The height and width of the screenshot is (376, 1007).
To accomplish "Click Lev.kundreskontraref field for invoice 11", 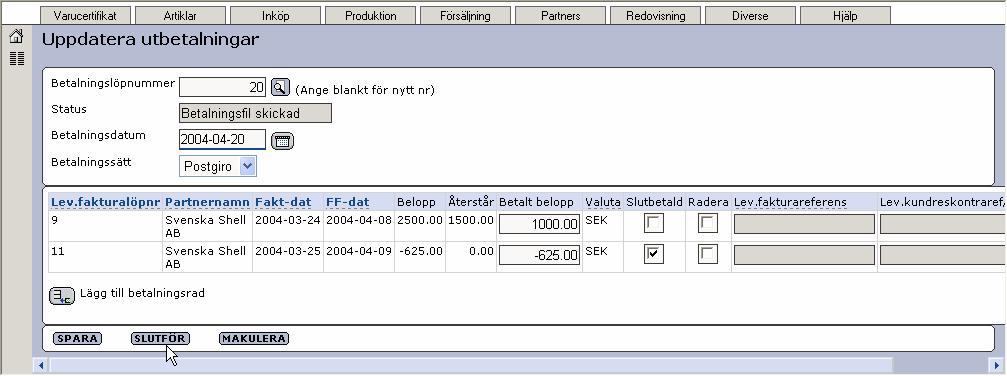I will (943, 255).
